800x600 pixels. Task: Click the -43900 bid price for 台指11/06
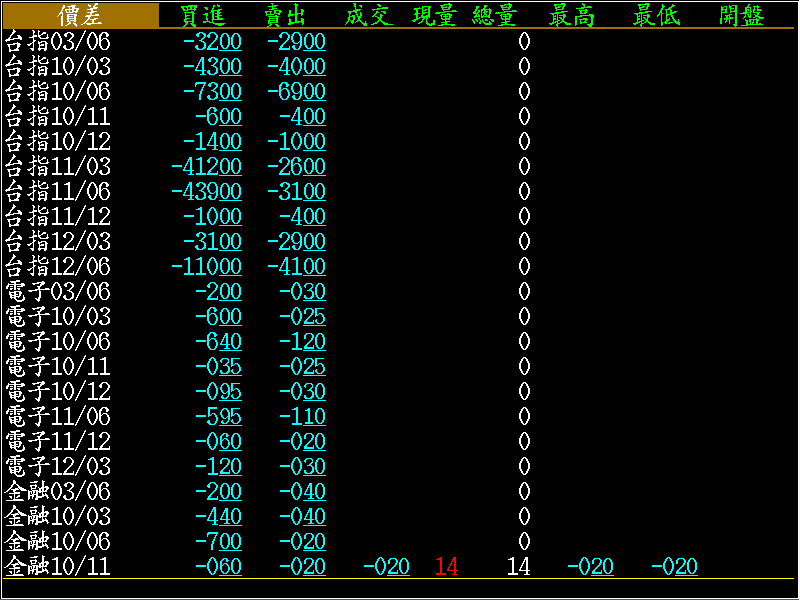pos(207,192)
